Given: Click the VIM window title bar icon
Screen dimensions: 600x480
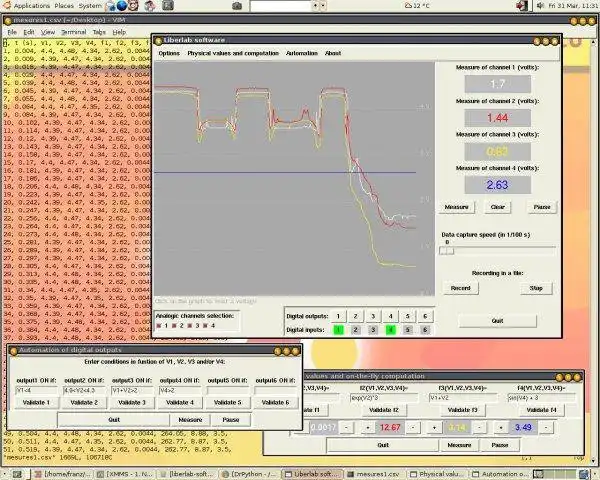Looking at the screenshot, I should 8,20.
